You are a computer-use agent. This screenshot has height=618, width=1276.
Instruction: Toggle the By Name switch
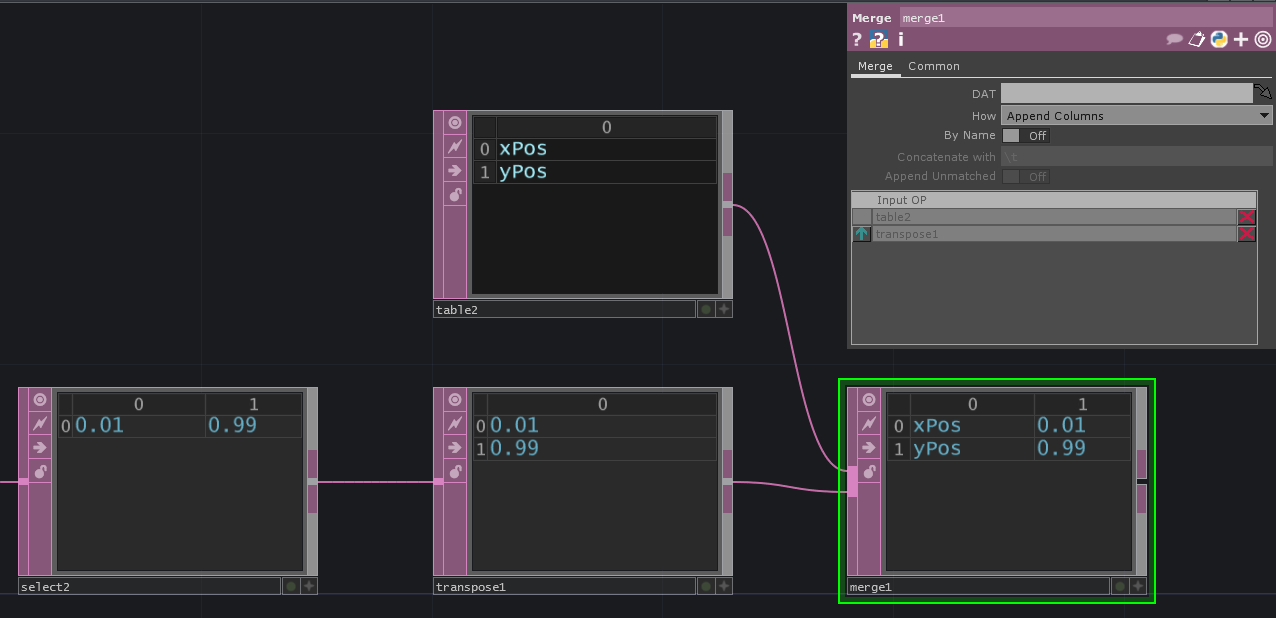(x=1025, y=136)
